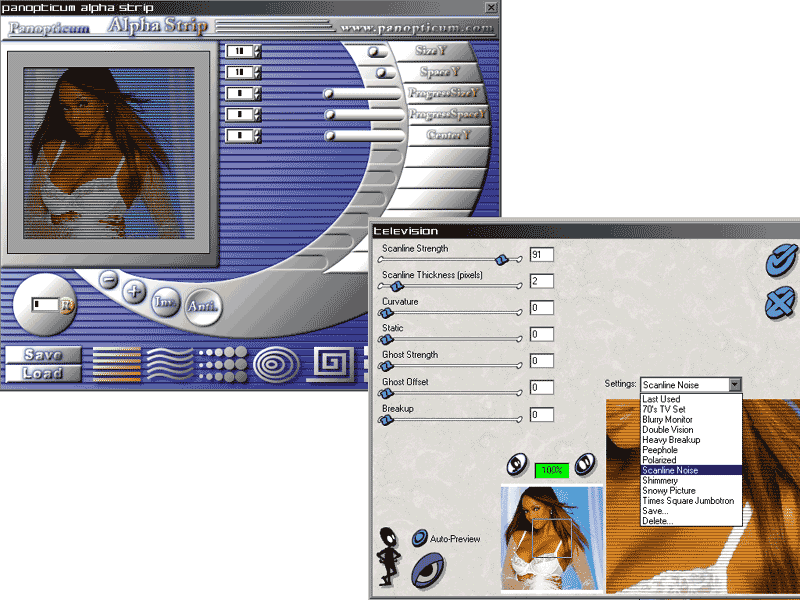Choose Last Used from the settings list

point(691,399)
